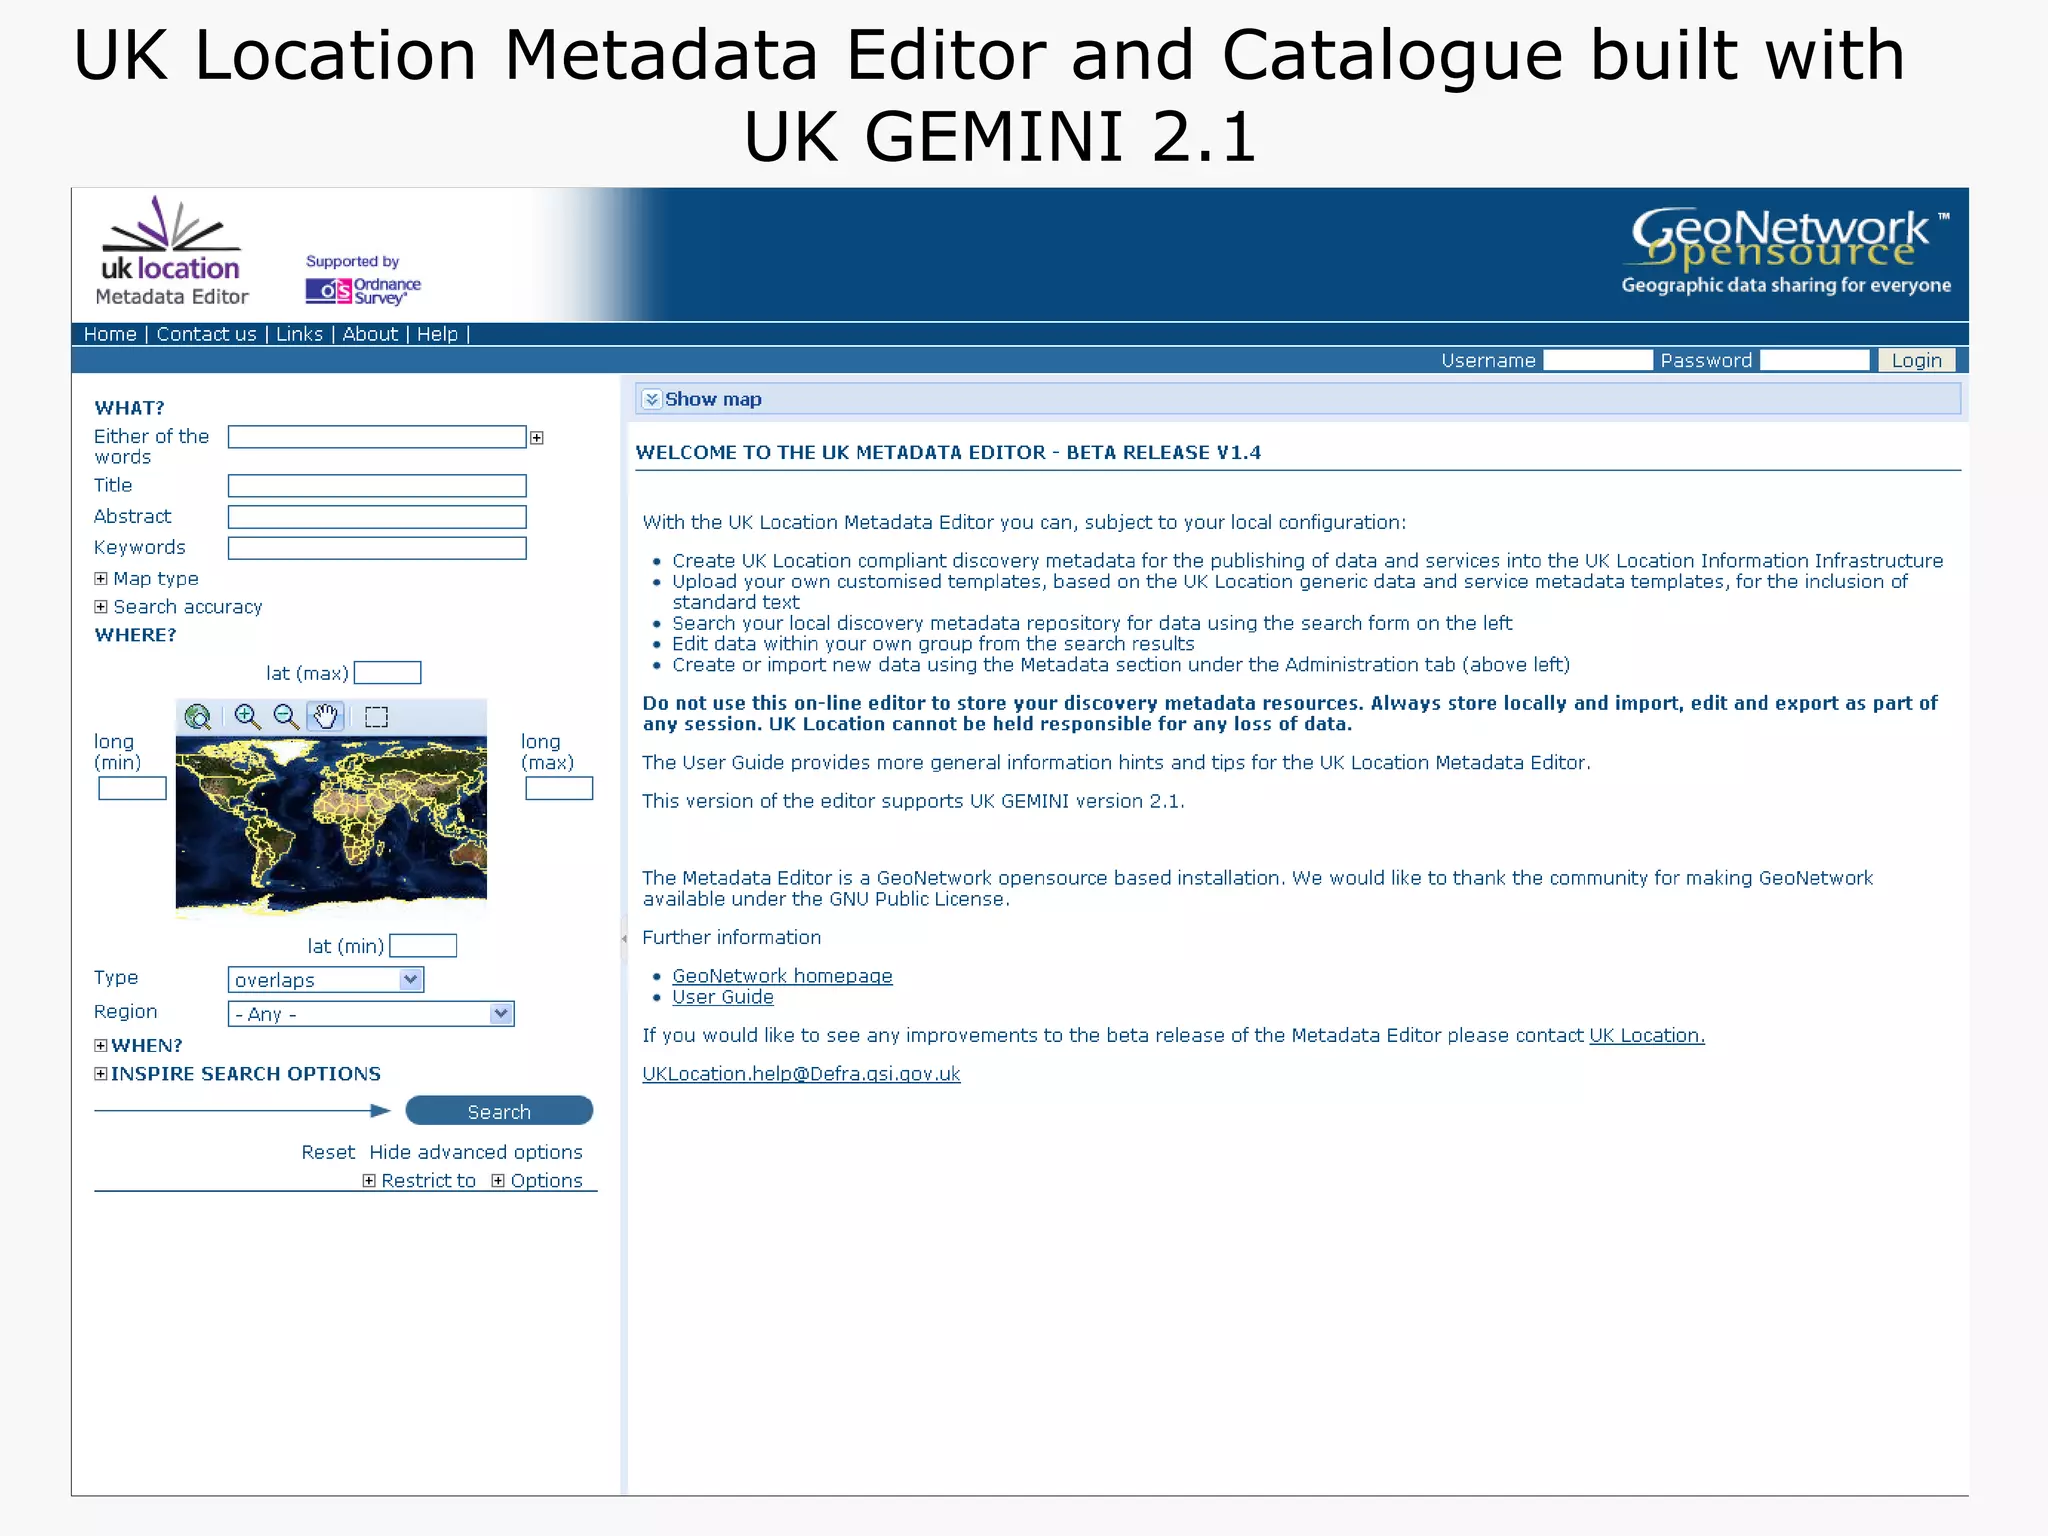Open the Region dropdown showing Any
2048x1536 pixels.
(x=371, y=1014)
